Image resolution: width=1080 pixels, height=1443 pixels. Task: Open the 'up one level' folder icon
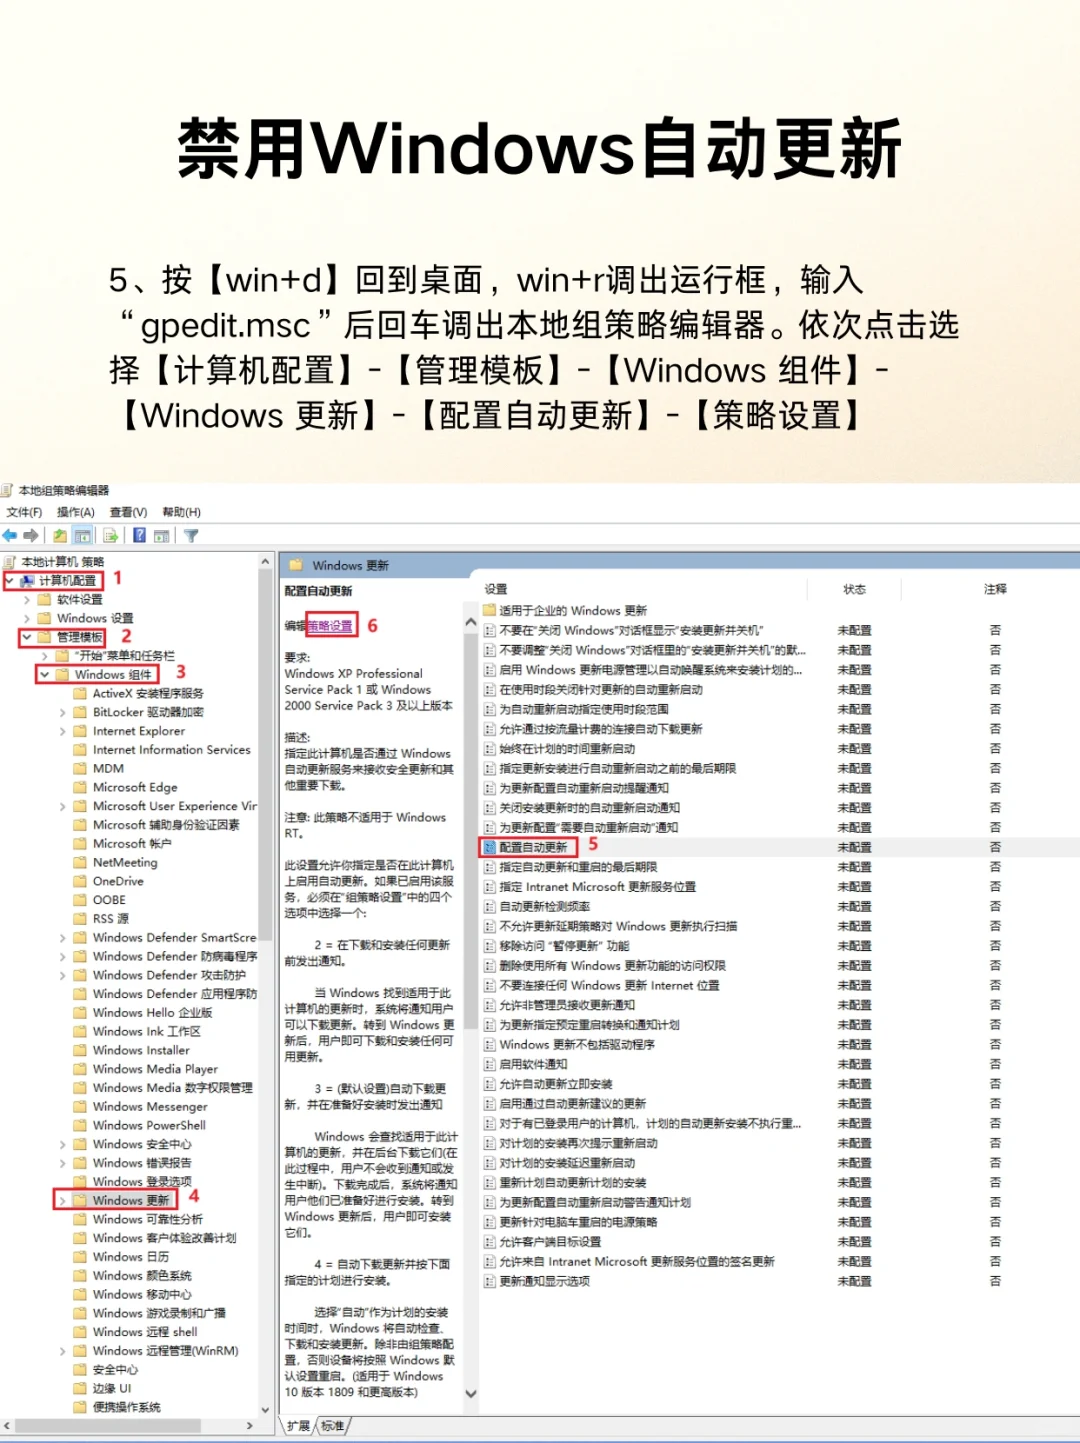60,536
